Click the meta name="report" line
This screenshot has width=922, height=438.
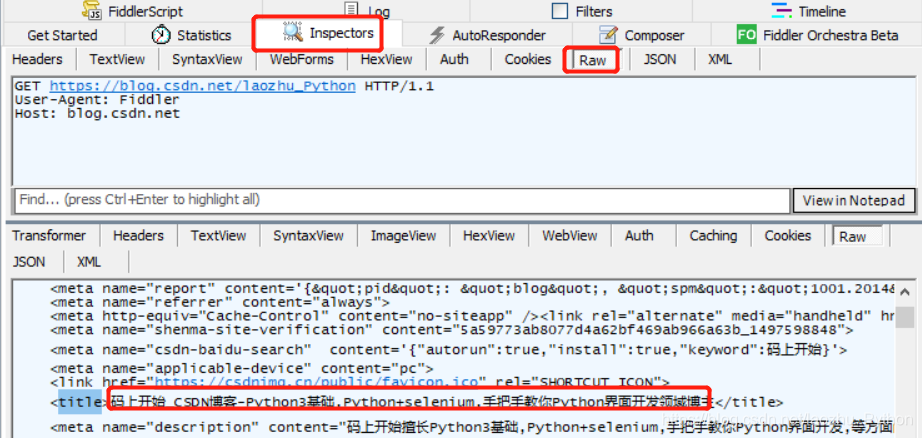point(472,289)
